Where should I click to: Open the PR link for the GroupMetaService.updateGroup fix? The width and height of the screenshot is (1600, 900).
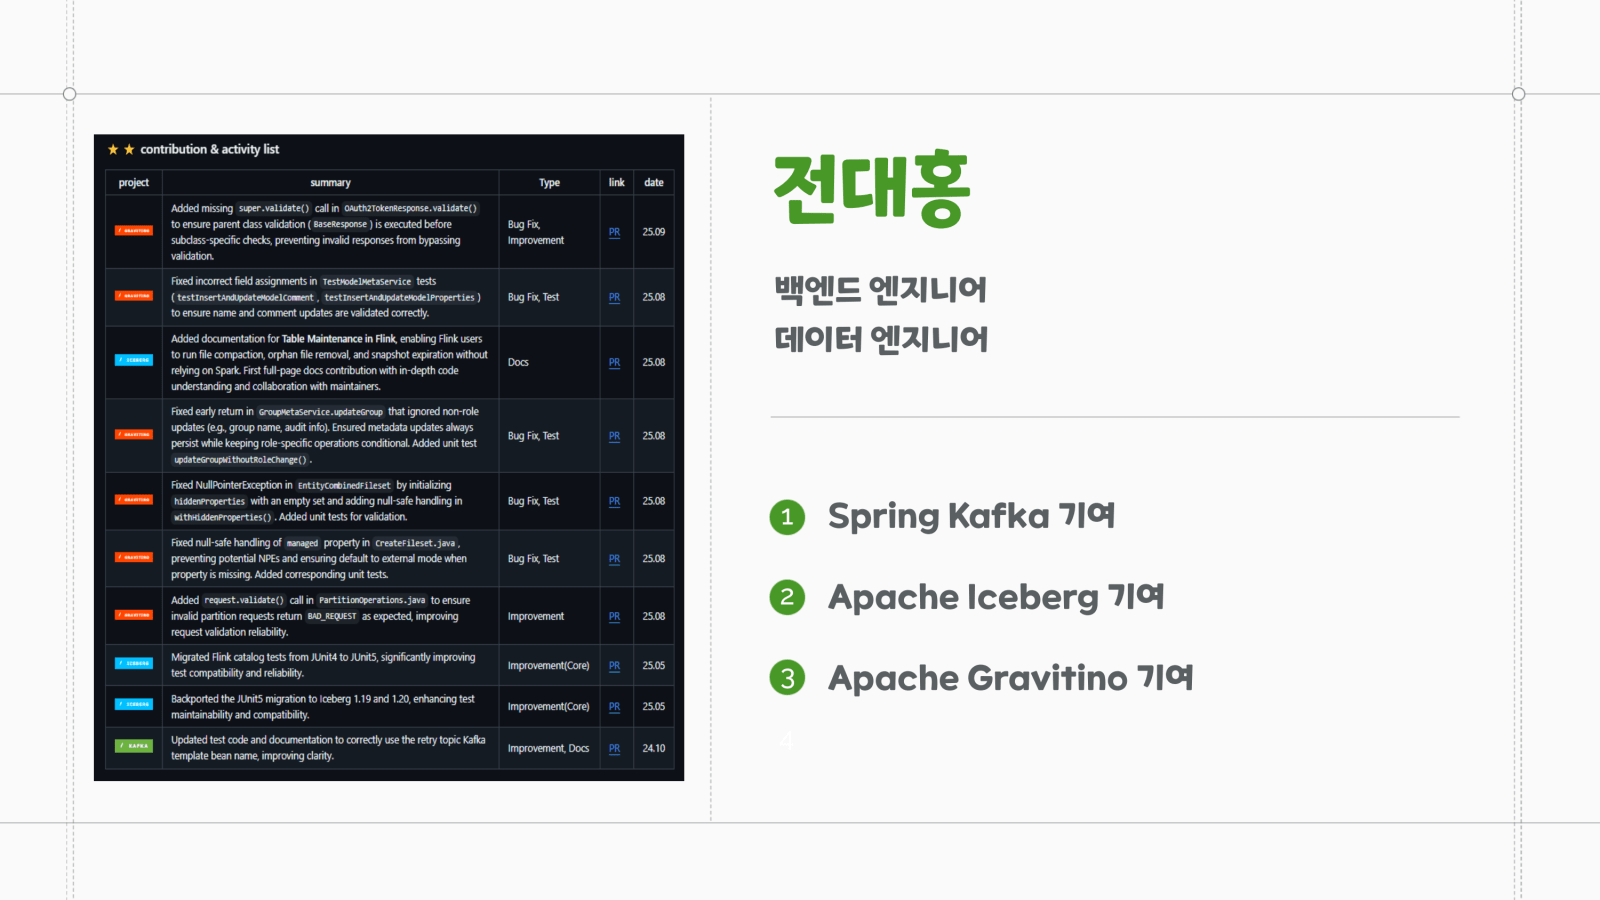tap(614, 436)
